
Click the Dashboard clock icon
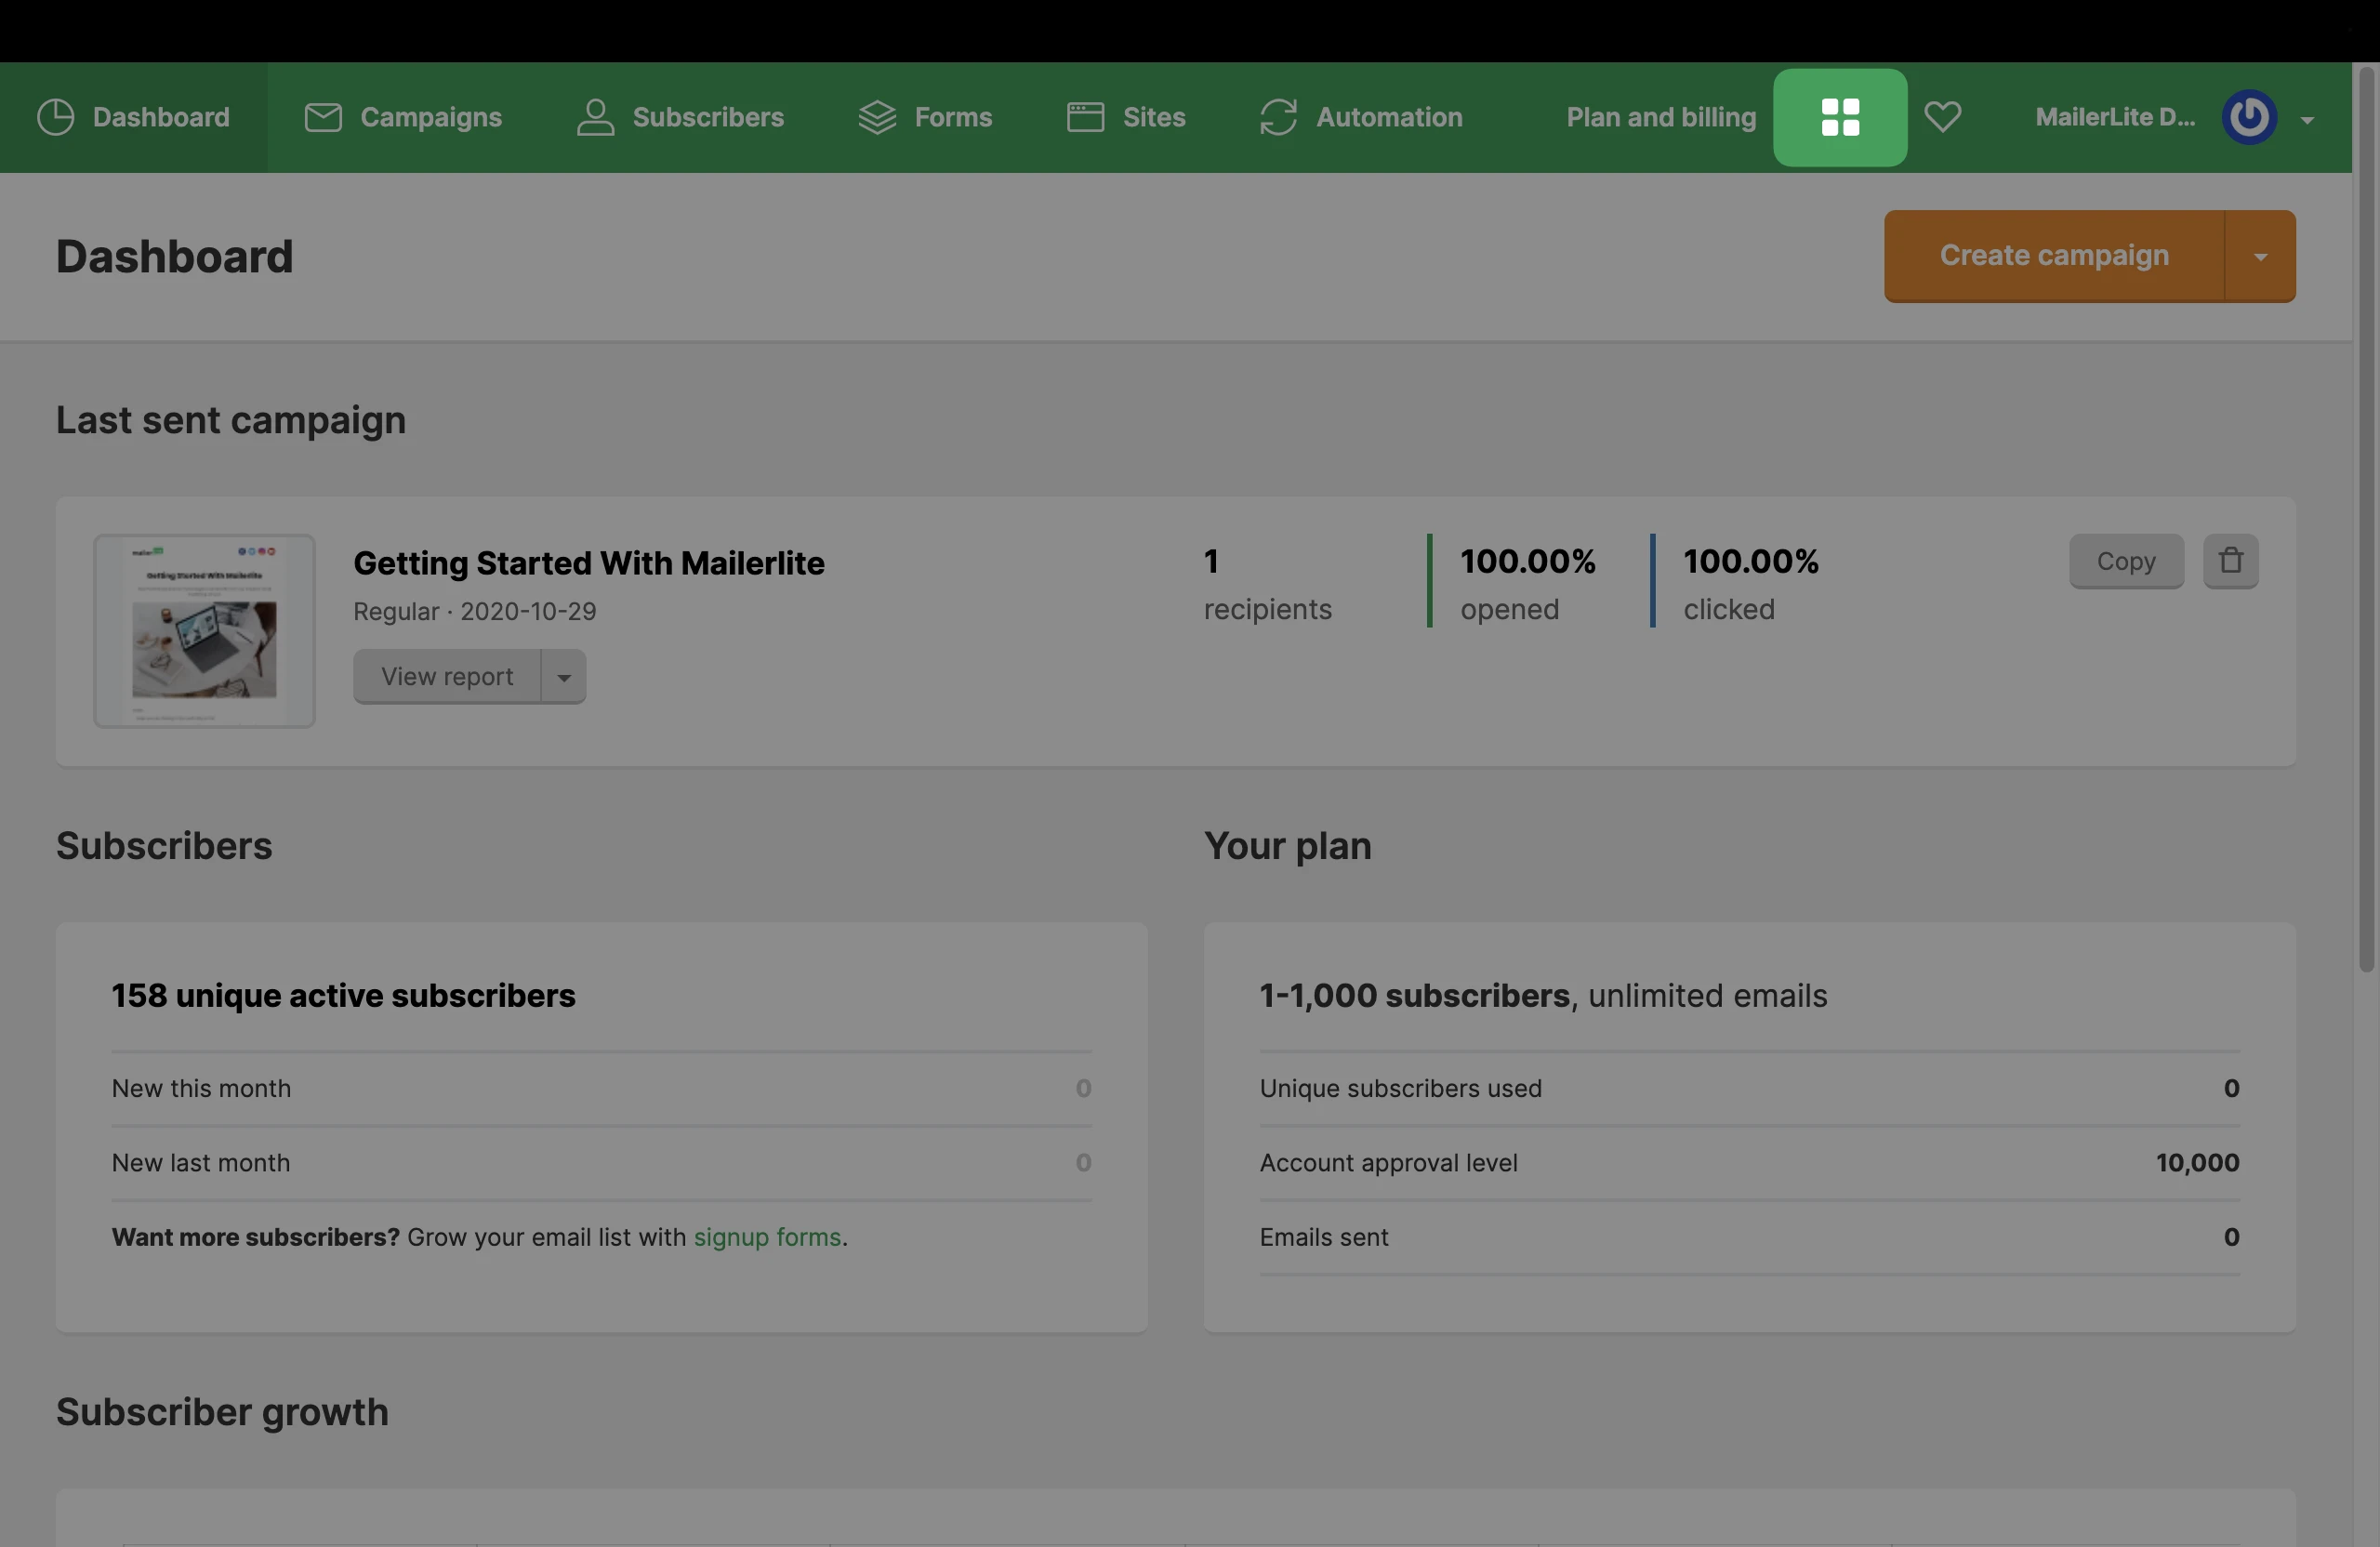tap(55, 117)
